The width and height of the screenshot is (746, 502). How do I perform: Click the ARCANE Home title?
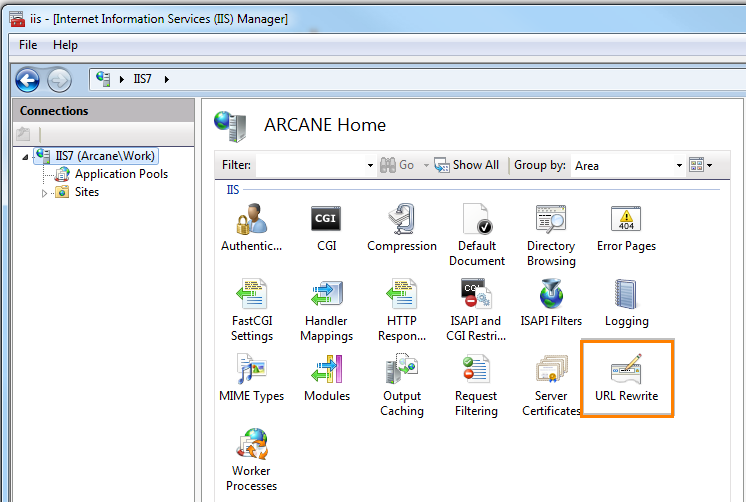325,125
